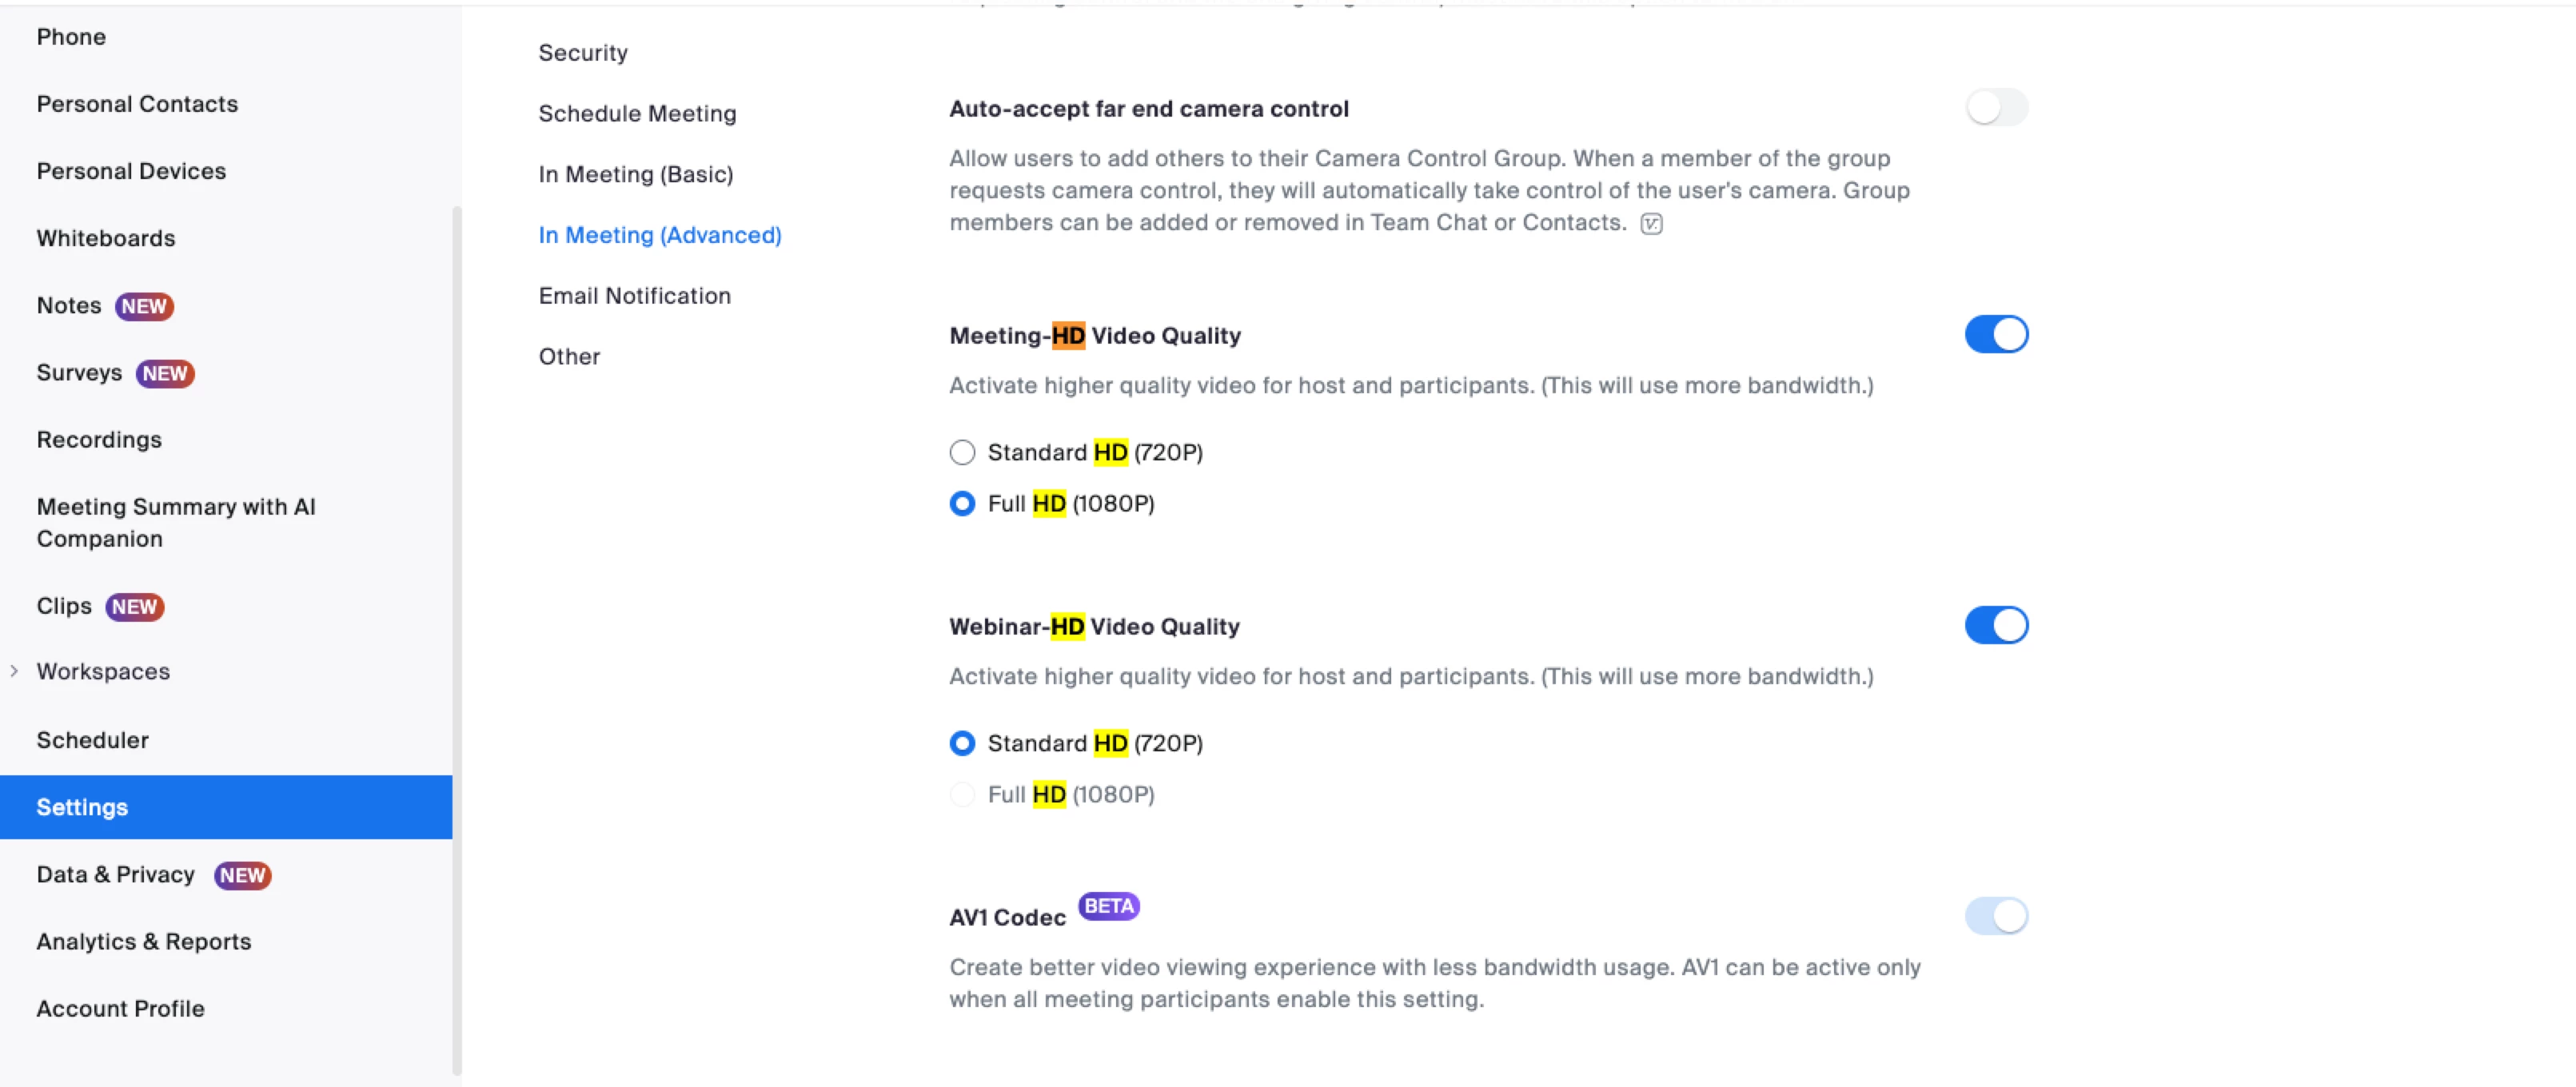
Task: Expand the Workspaces sidebar chevron
Action: 14,671
